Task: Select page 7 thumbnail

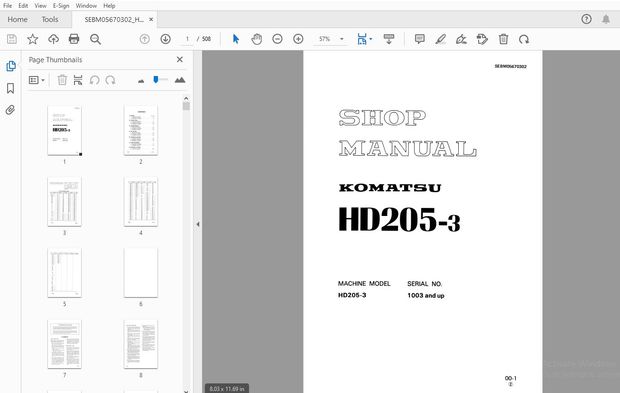Action: 64,344
